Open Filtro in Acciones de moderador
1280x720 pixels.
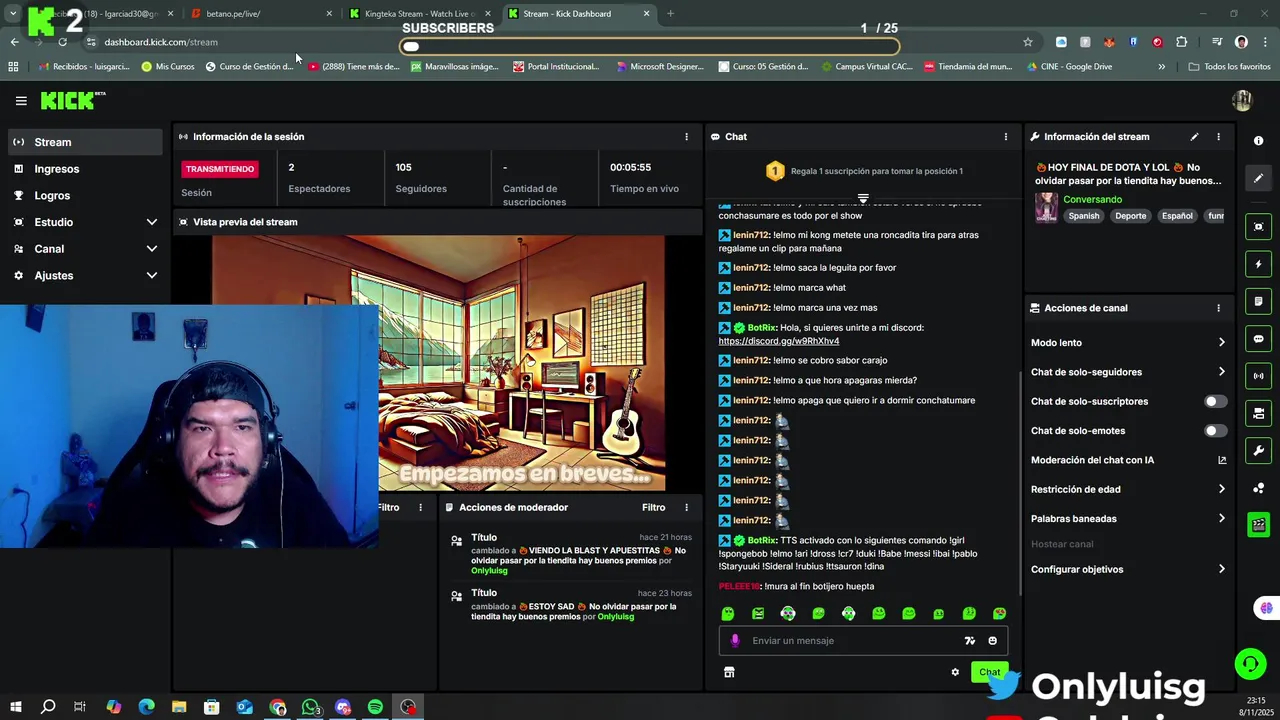pos(653,508)
